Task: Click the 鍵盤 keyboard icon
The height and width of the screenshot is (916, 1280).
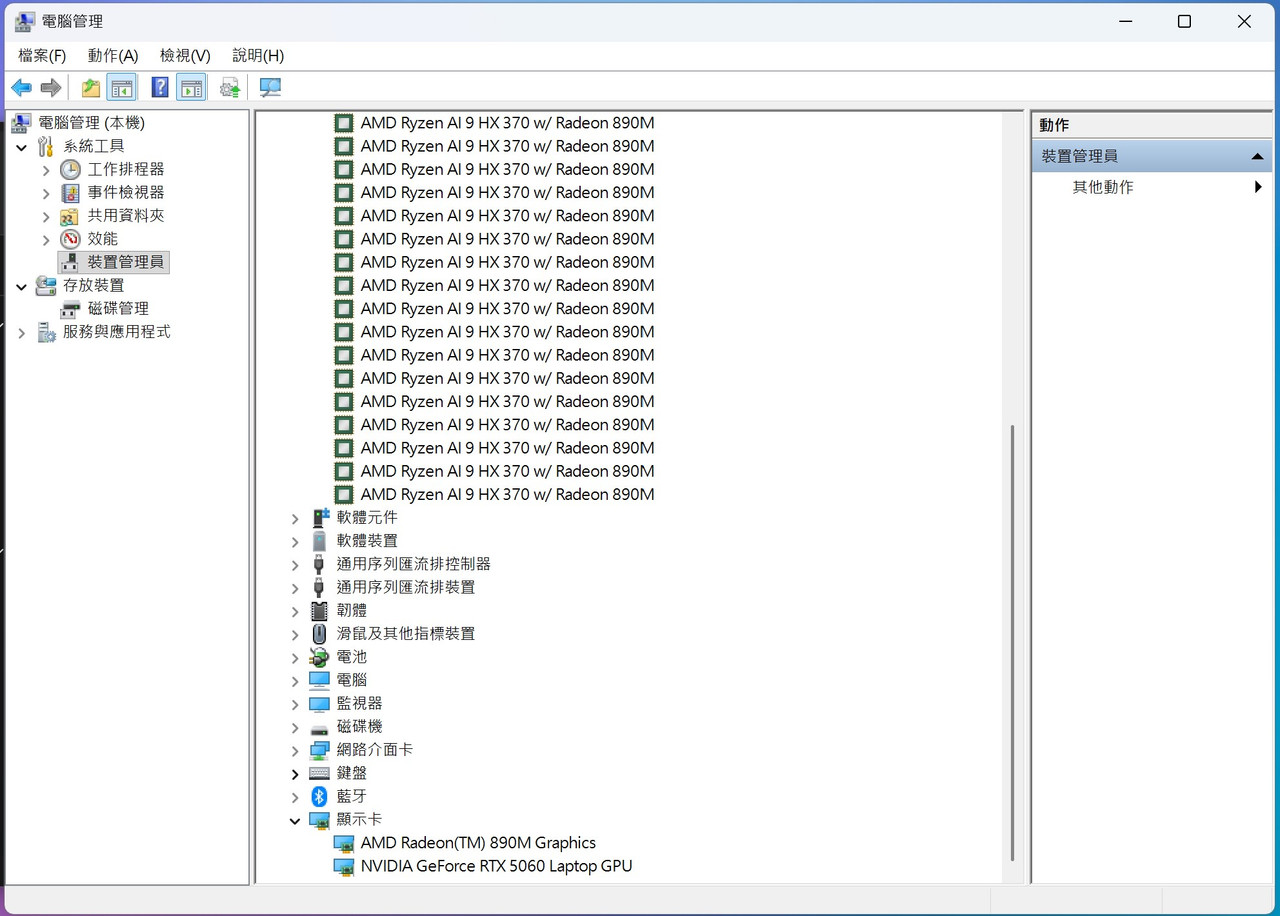Action: coord(319,773)
